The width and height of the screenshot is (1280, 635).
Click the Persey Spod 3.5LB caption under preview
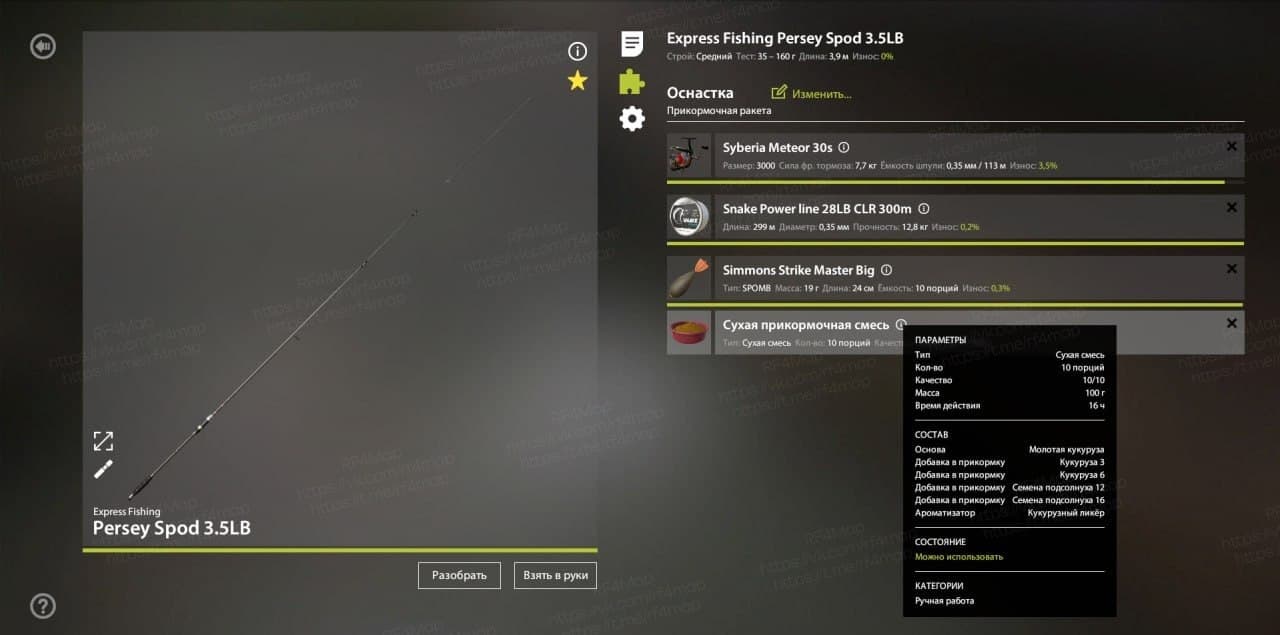(x=172, y=528)
